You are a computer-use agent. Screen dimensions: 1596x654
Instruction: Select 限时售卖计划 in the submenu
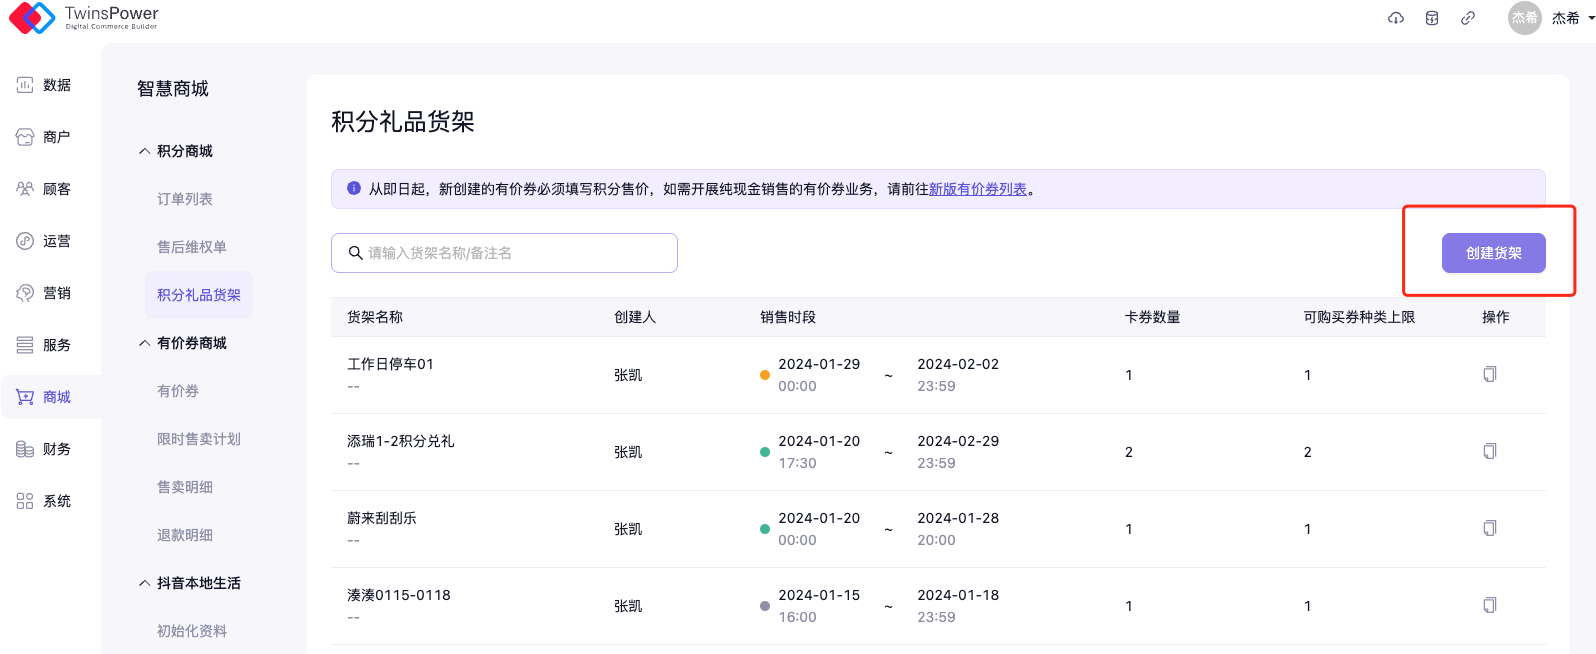tap(199, 439)
